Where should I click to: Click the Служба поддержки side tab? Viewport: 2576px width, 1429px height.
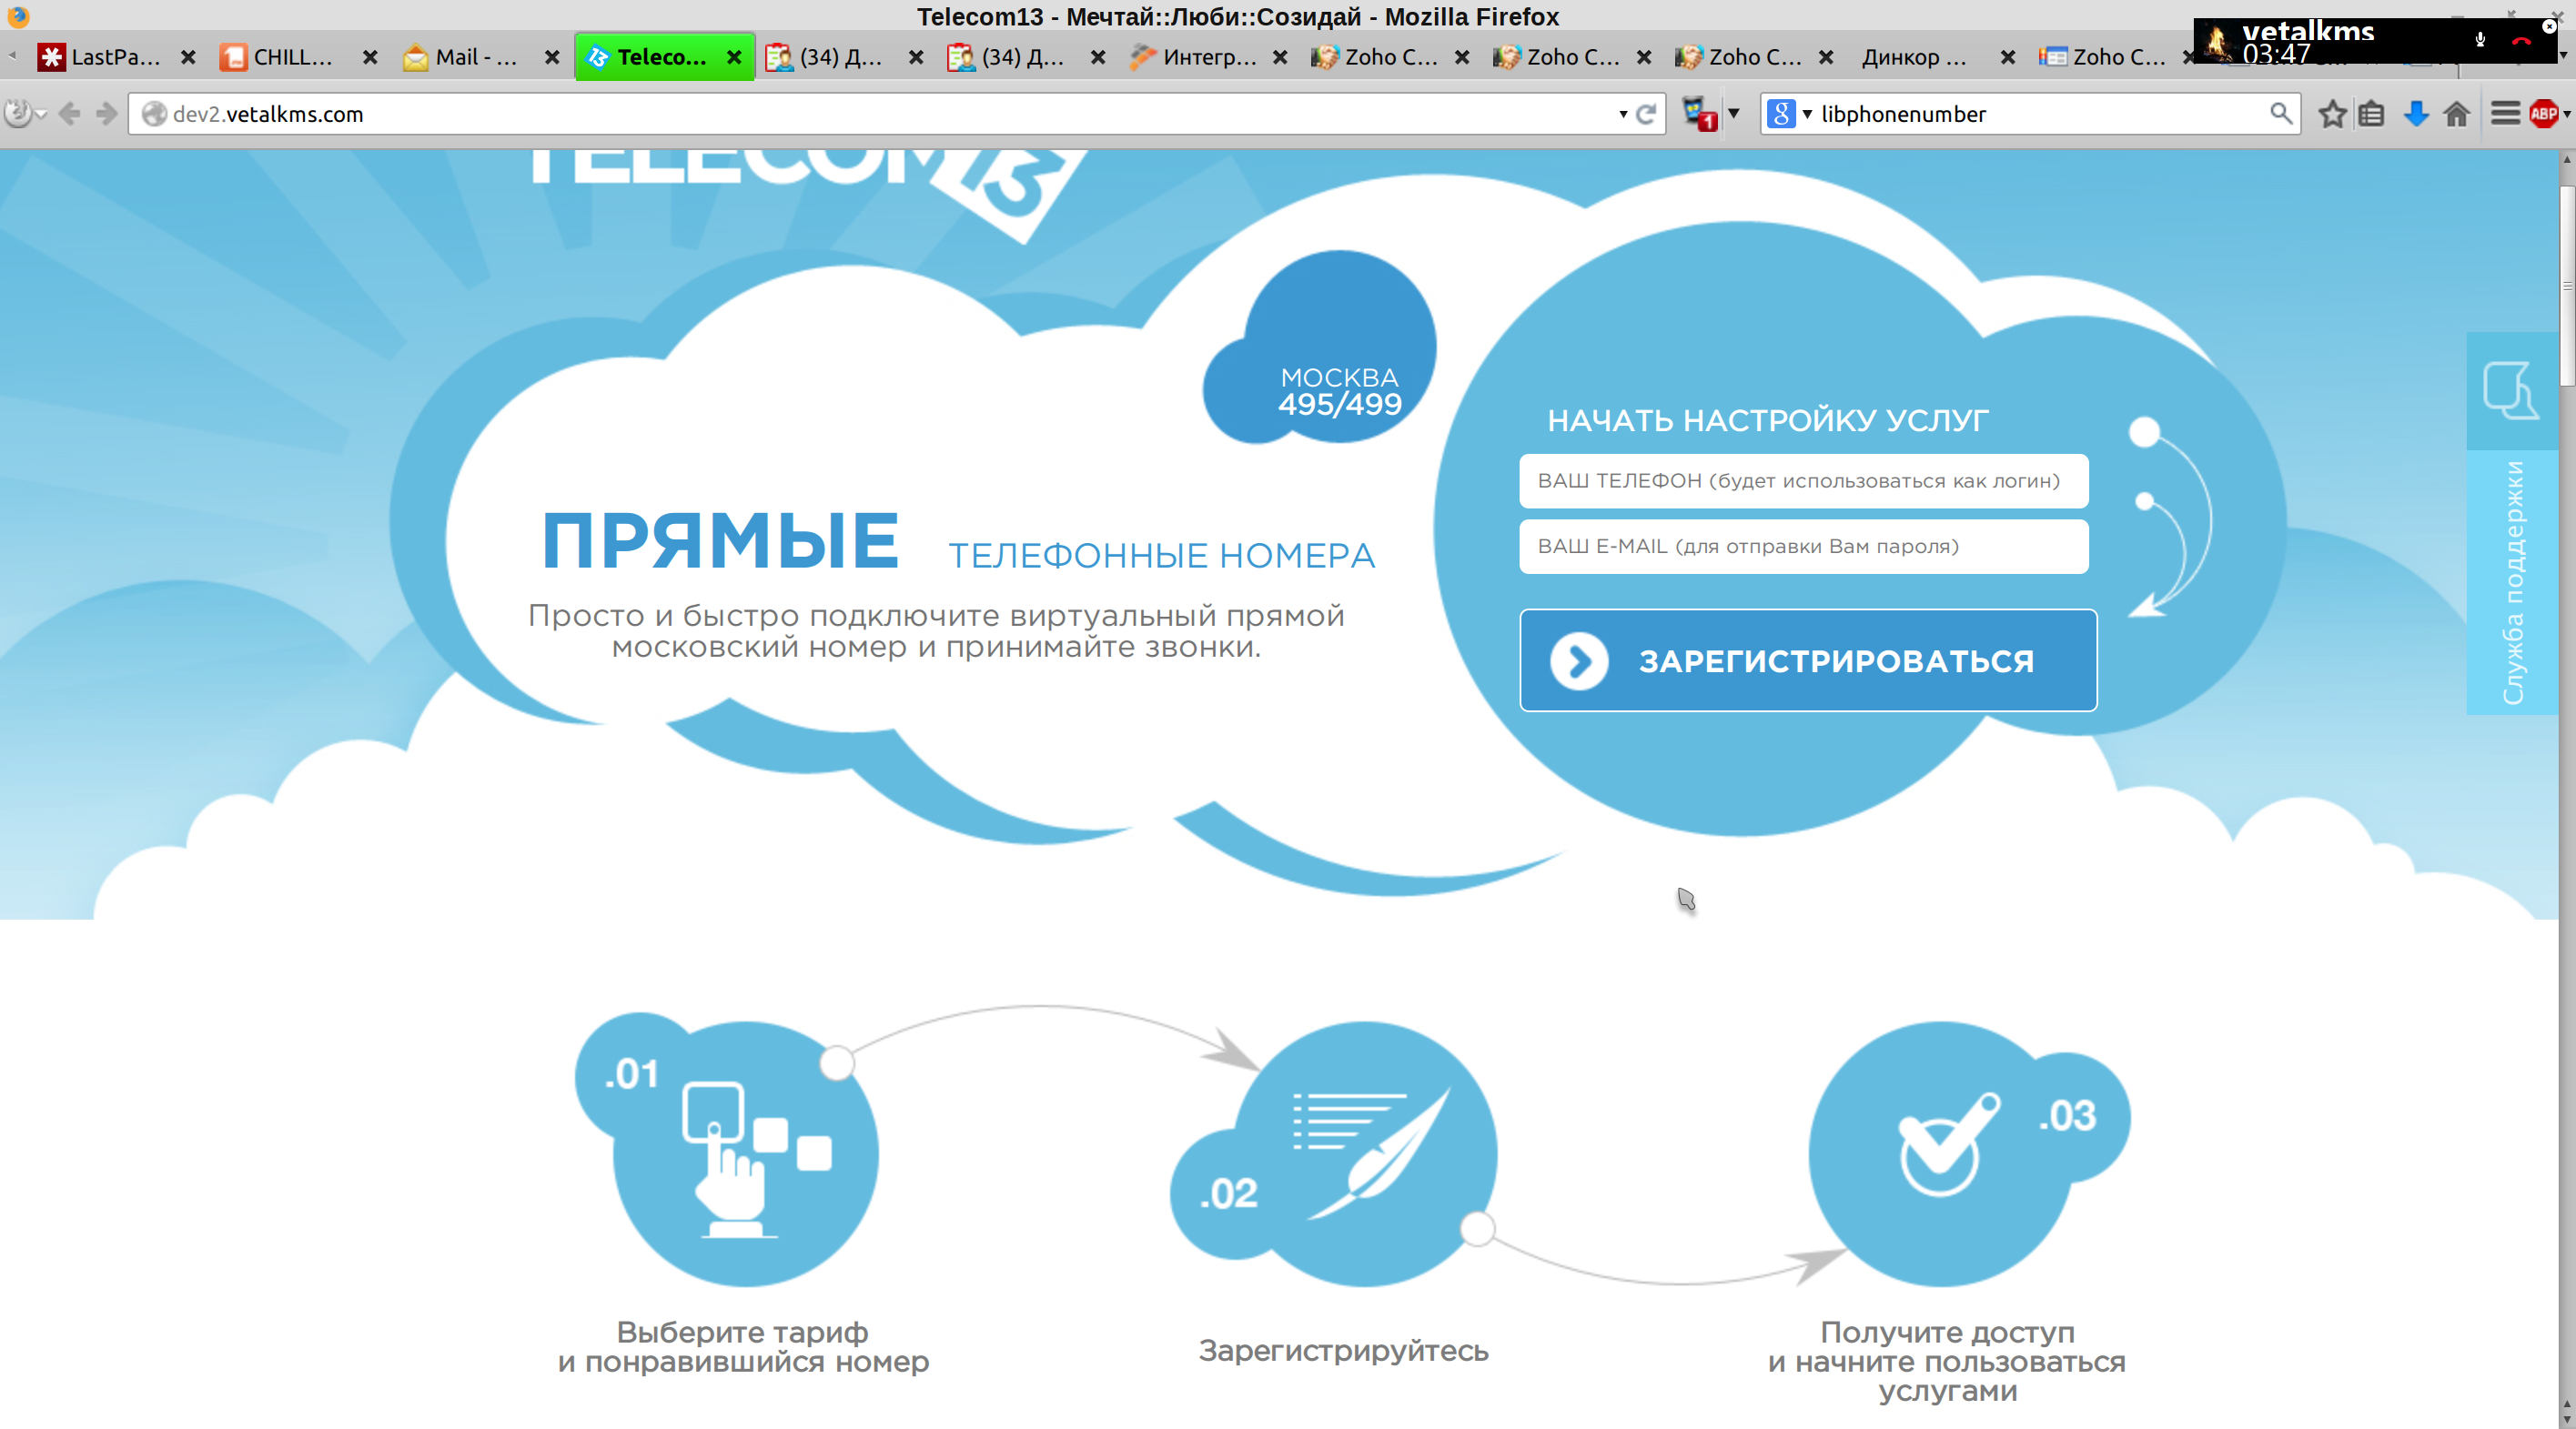pyautogui.click(x=2512, y=582)
